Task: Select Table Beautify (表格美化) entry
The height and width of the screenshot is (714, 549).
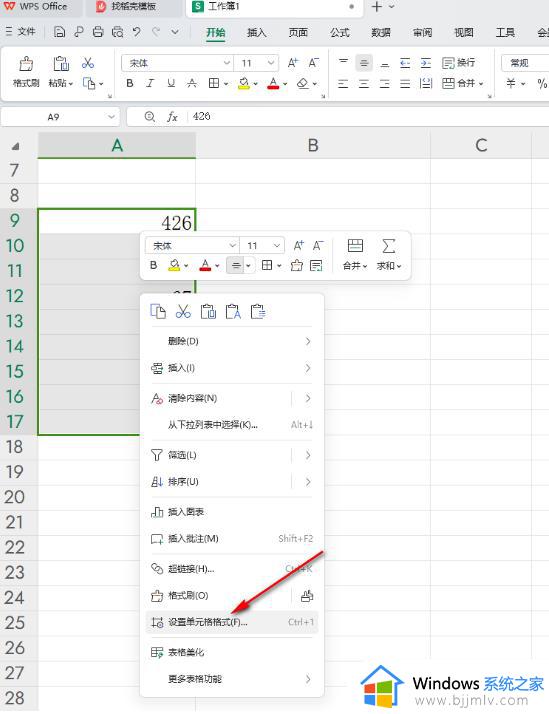Action: point(232,652)
